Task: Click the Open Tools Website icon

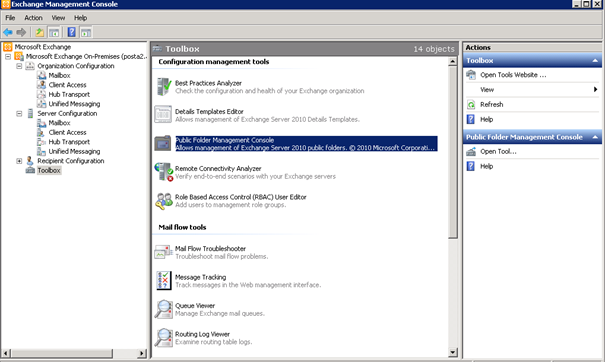Action: [471, 75]
